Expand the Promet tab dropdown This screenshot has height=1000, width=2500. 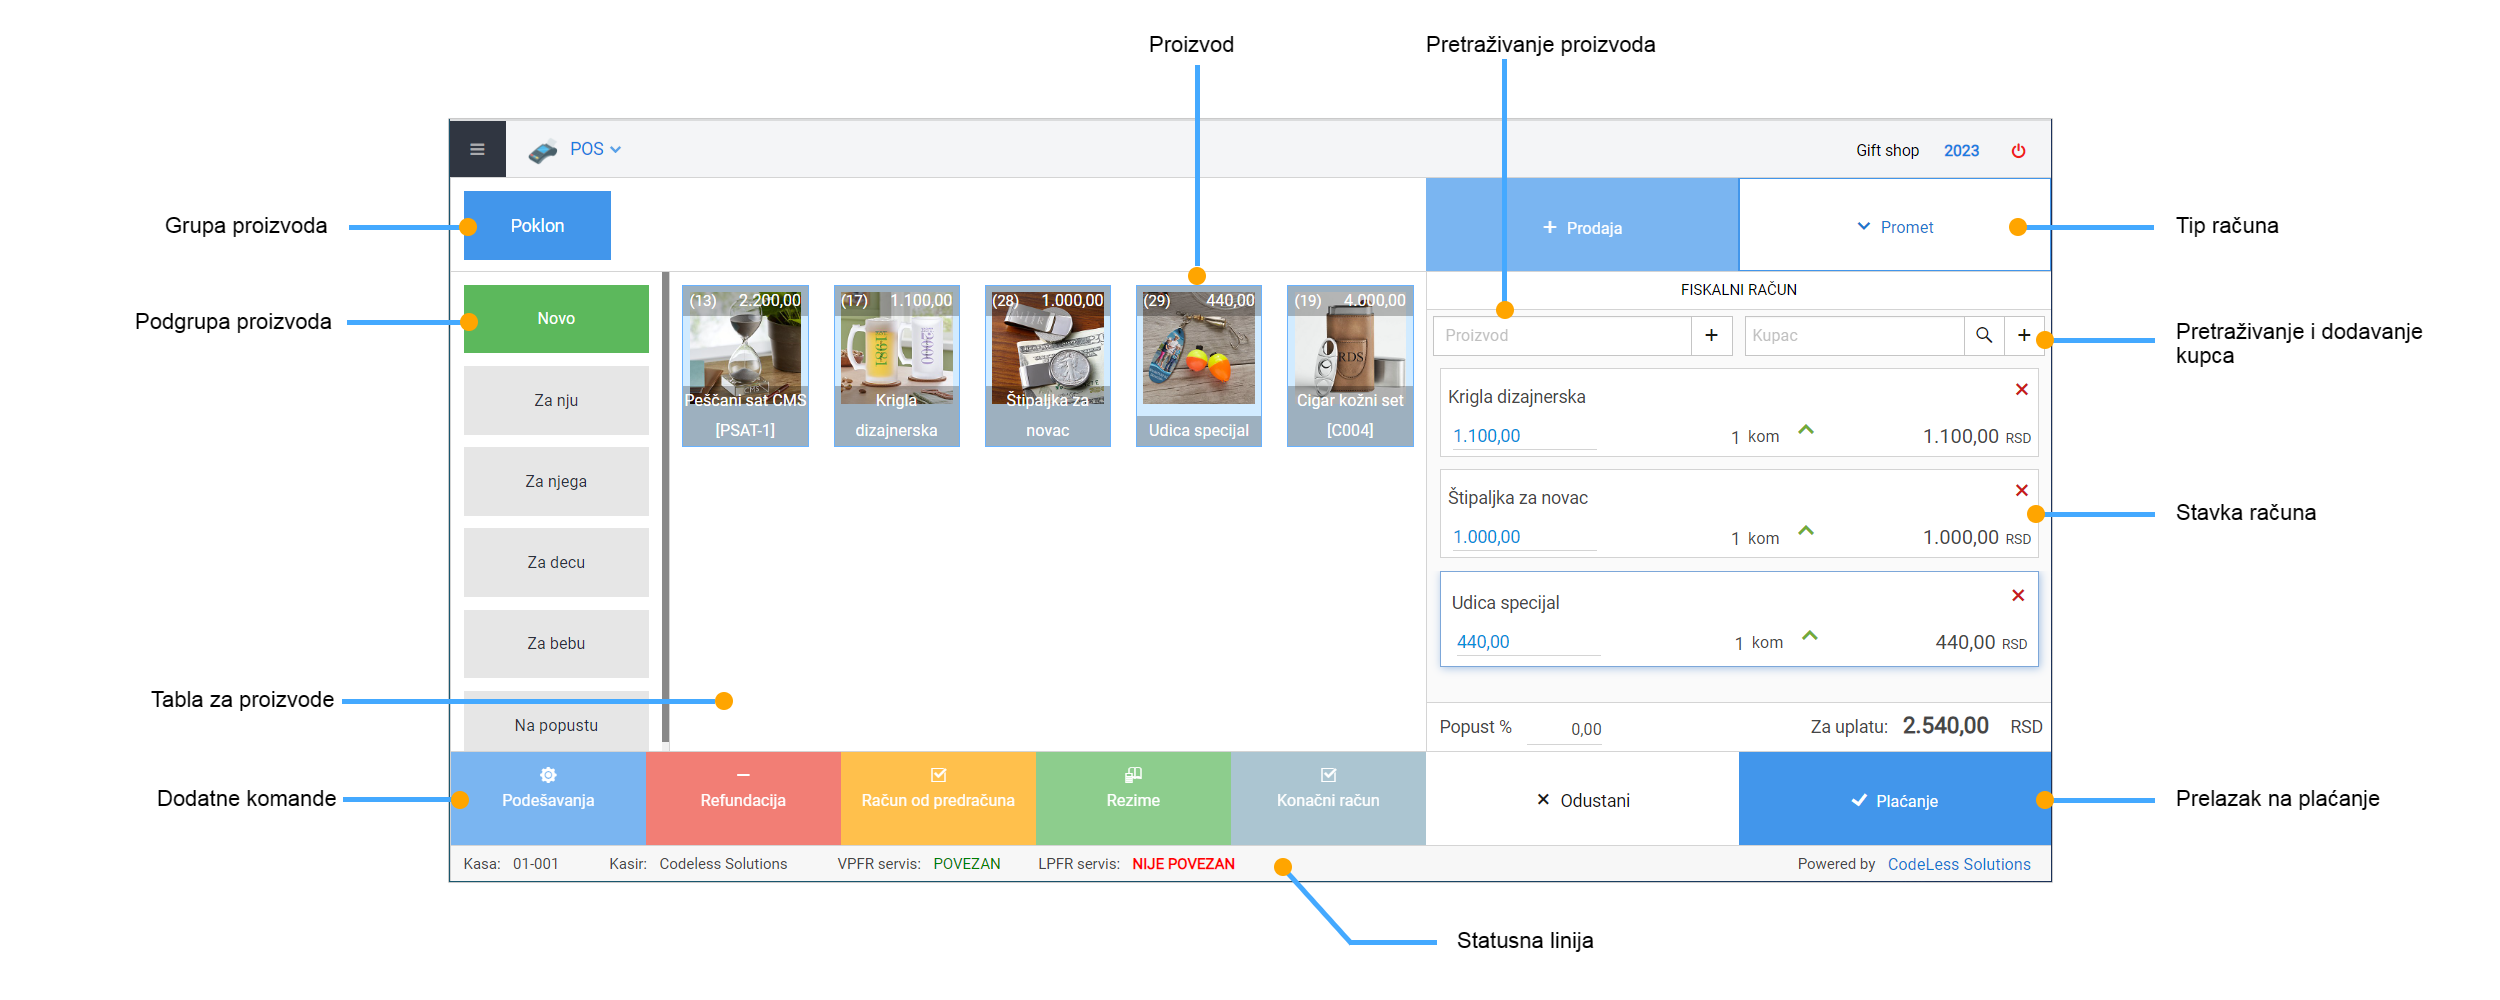pyautogui.click(x=1895, y=226)
